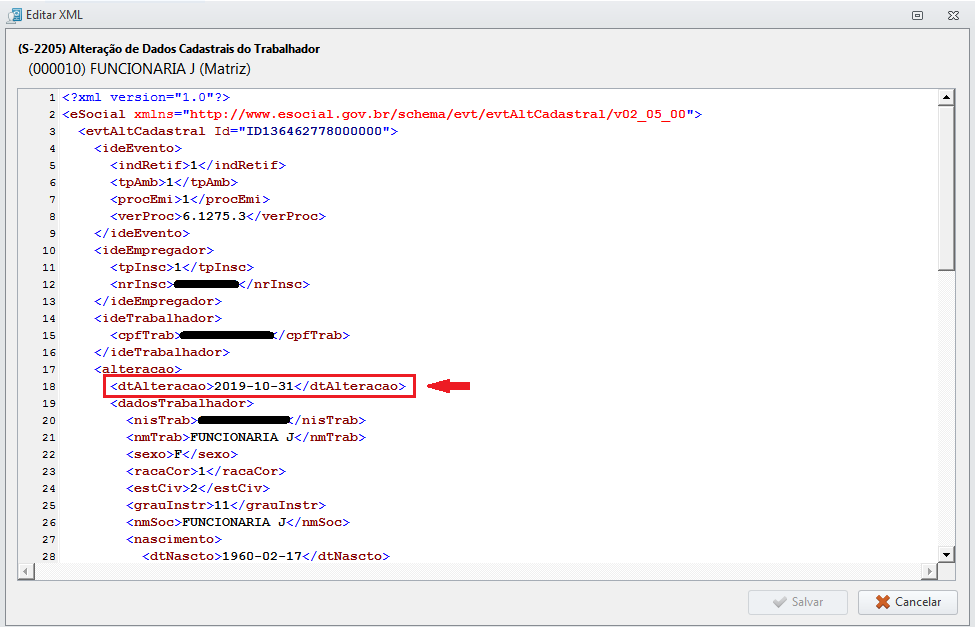Click the cpfTrab line

coord(229,335)
